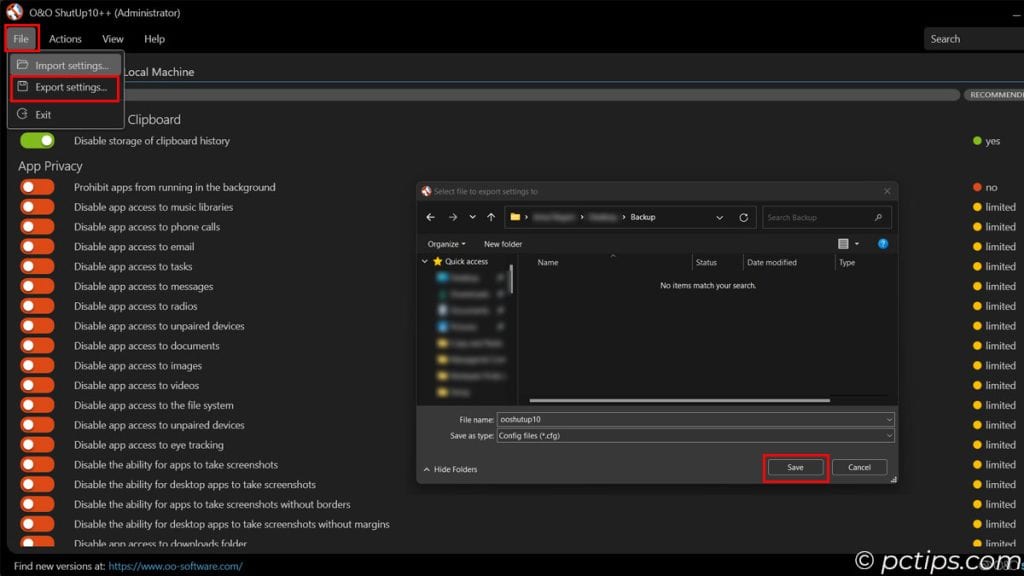Open the 'Save as type' dropdown
The width and height of the screenshot is (1024, 576).
pyautogui.click(x=695, y=436)
